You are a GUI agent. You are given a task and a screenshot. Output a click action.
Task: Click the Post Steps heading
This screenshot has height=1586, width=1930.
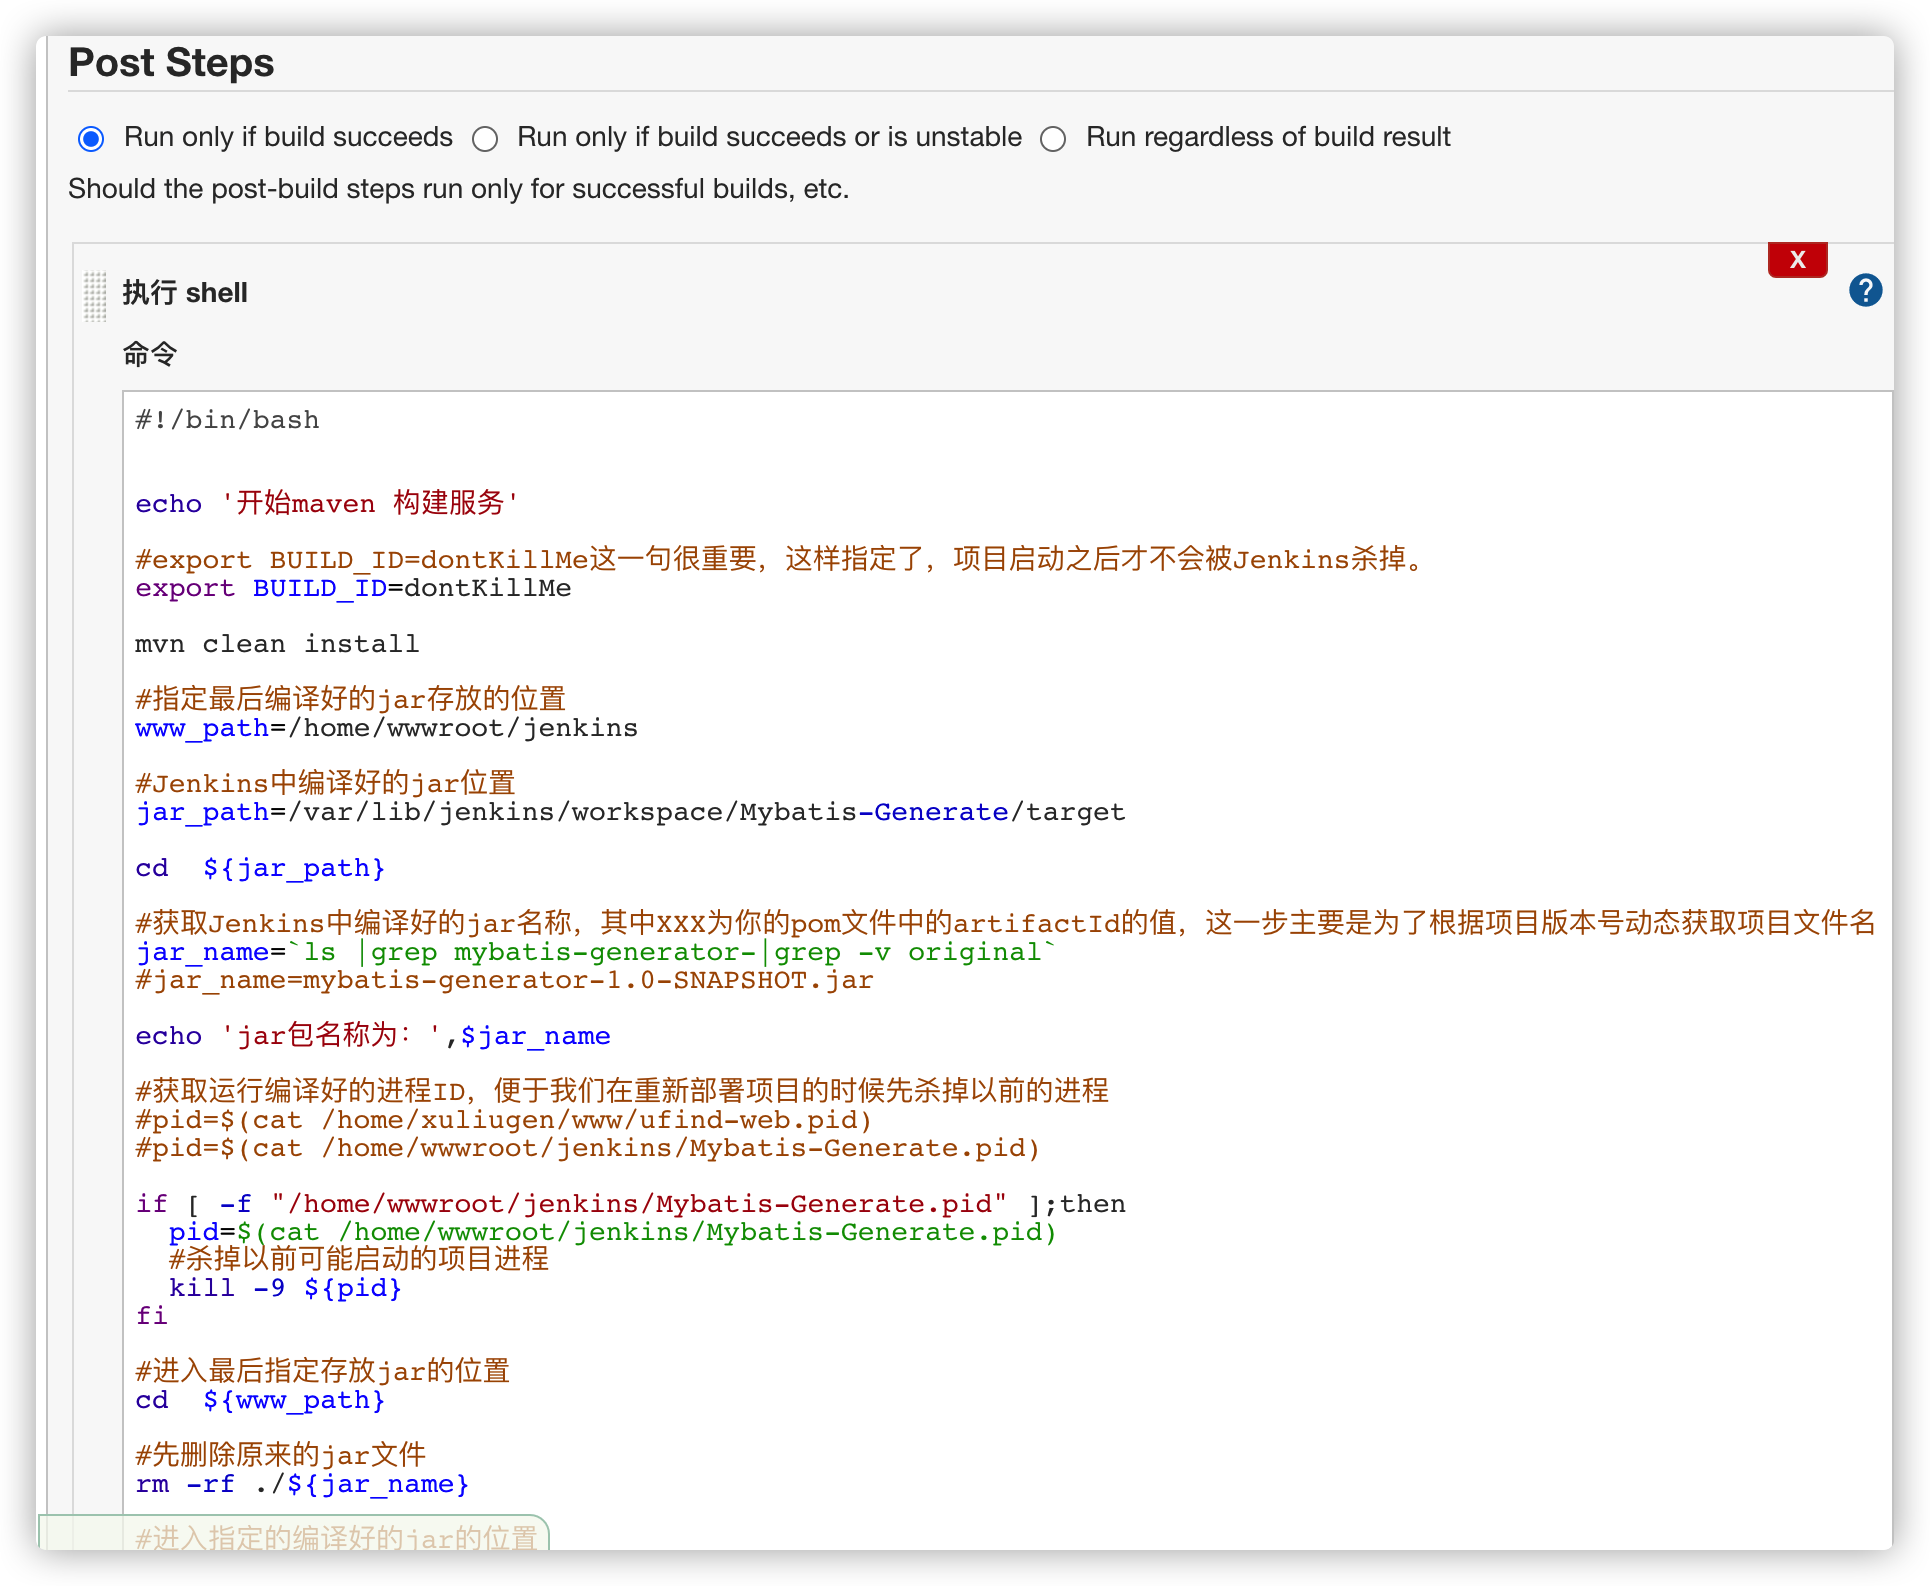(x=171, y=63)
